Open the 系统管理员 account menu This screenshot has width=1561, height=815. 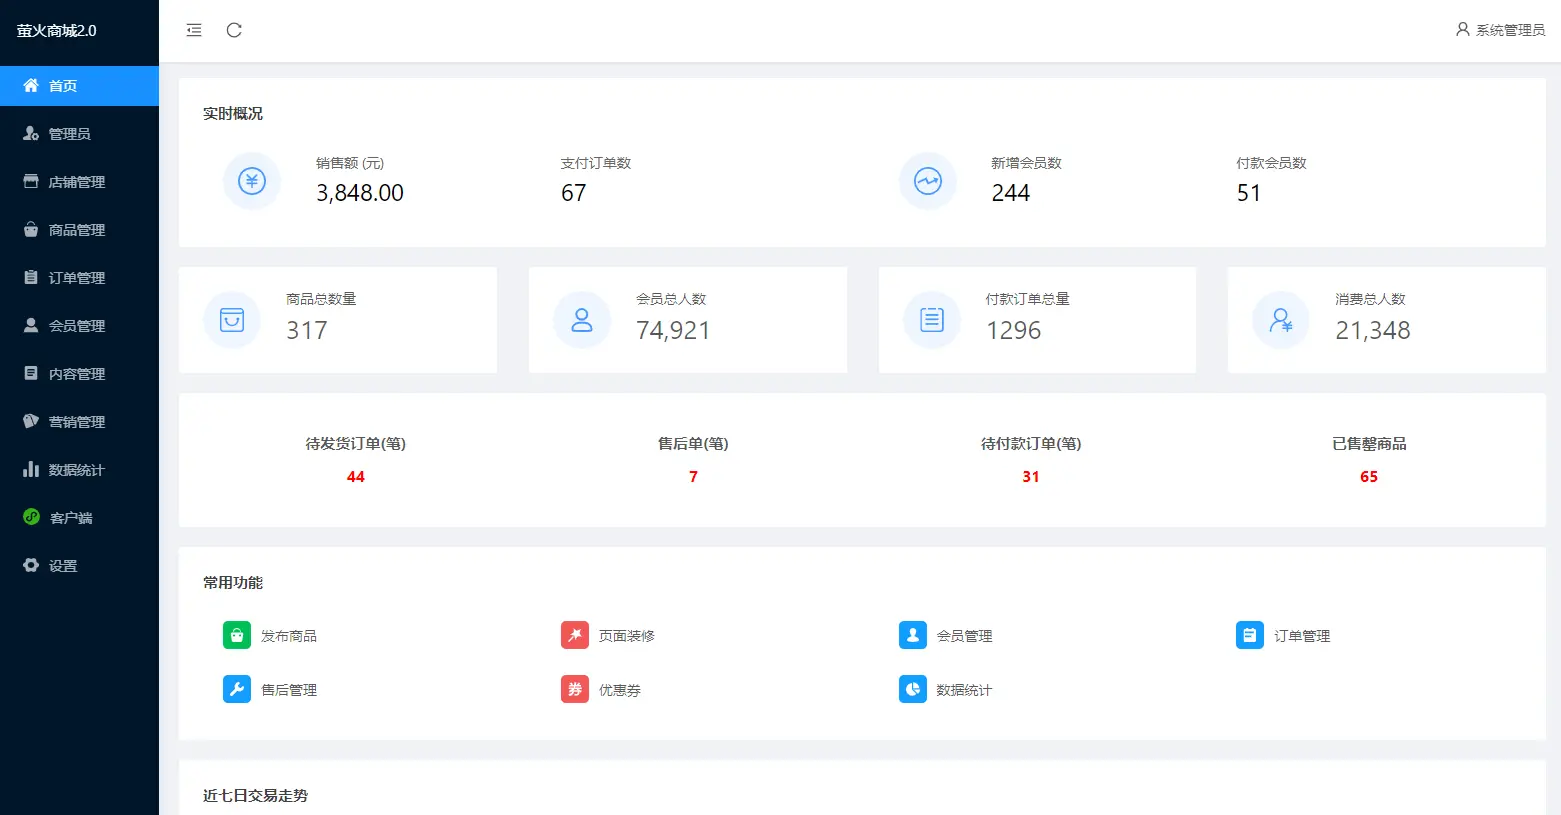click(x=1498, y=30)
